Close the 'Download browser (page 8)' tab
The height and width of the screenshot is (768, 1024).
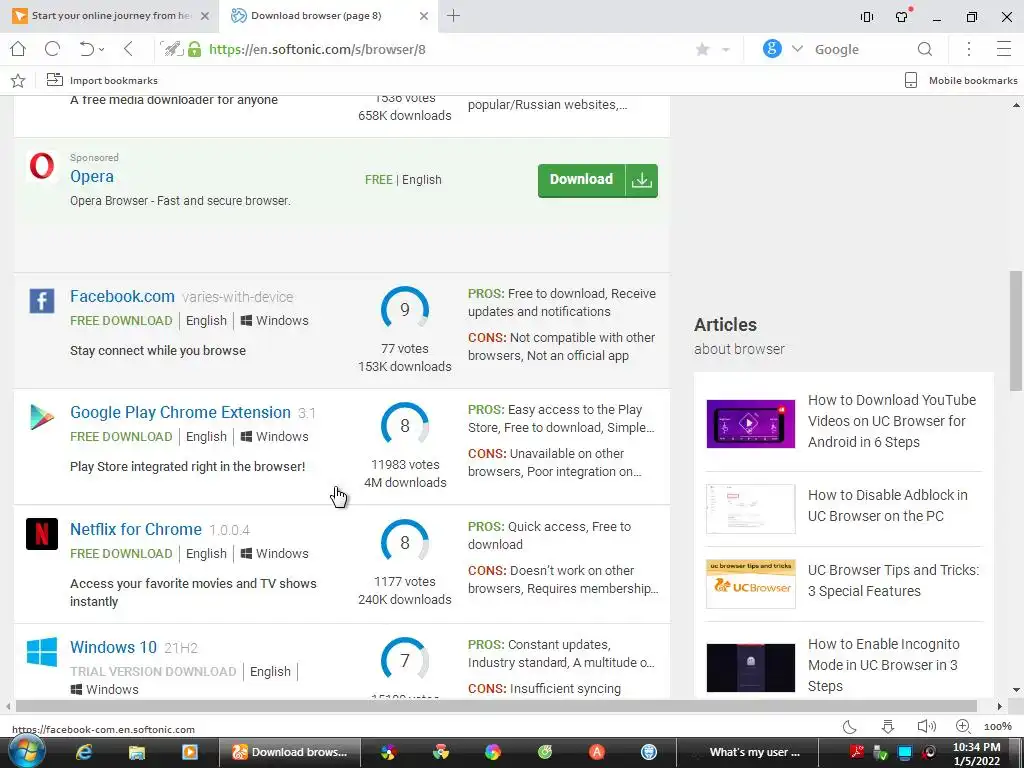[424, 16]
